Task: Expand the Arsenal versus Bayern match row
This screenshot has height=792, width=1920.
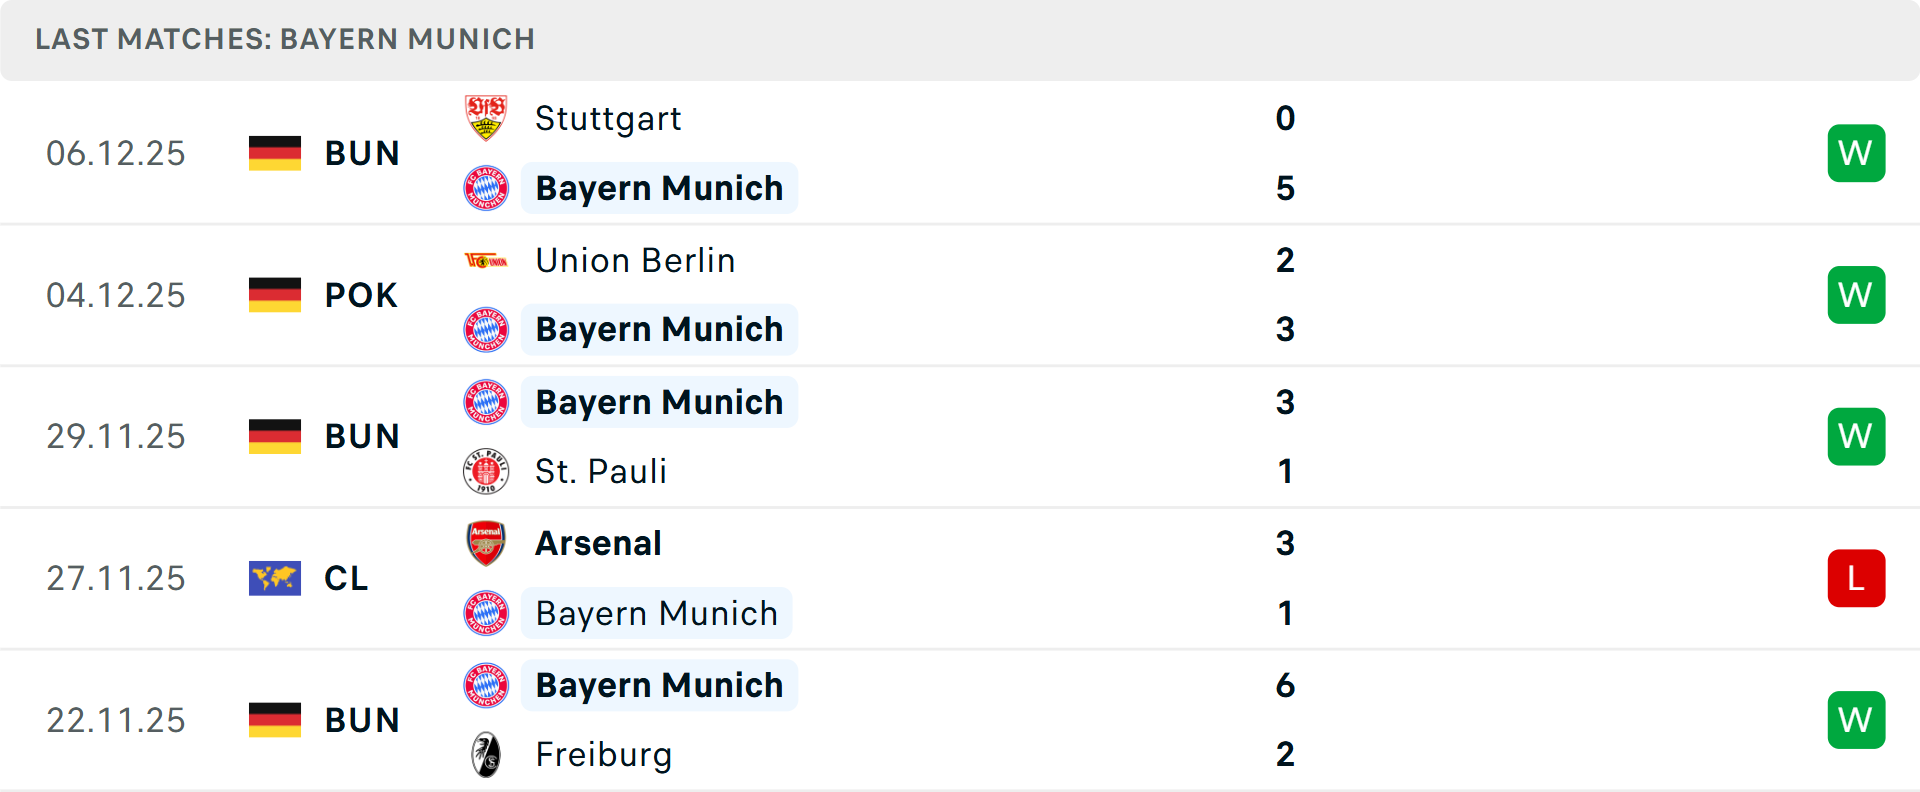Action: [x=960, y=577]
